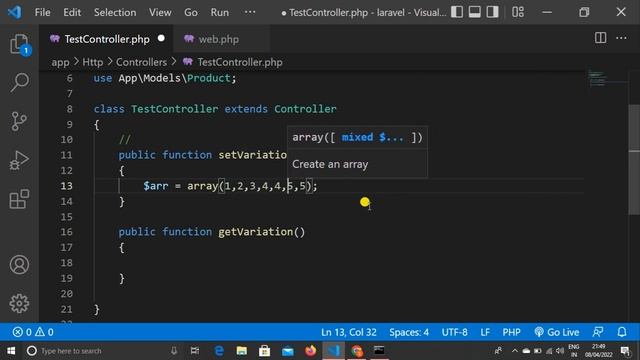The image size is (640, 360).
Task: Open the File menu
Action: 42,12
